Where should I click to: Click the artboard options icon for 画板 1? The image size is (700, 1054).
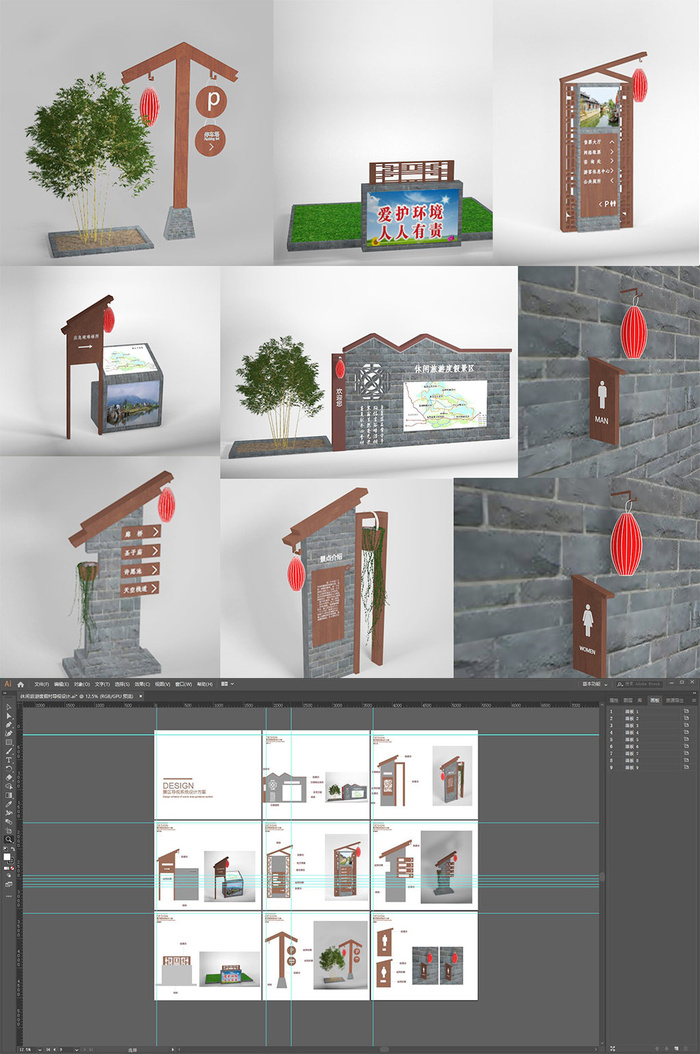[x=686, y=711]
